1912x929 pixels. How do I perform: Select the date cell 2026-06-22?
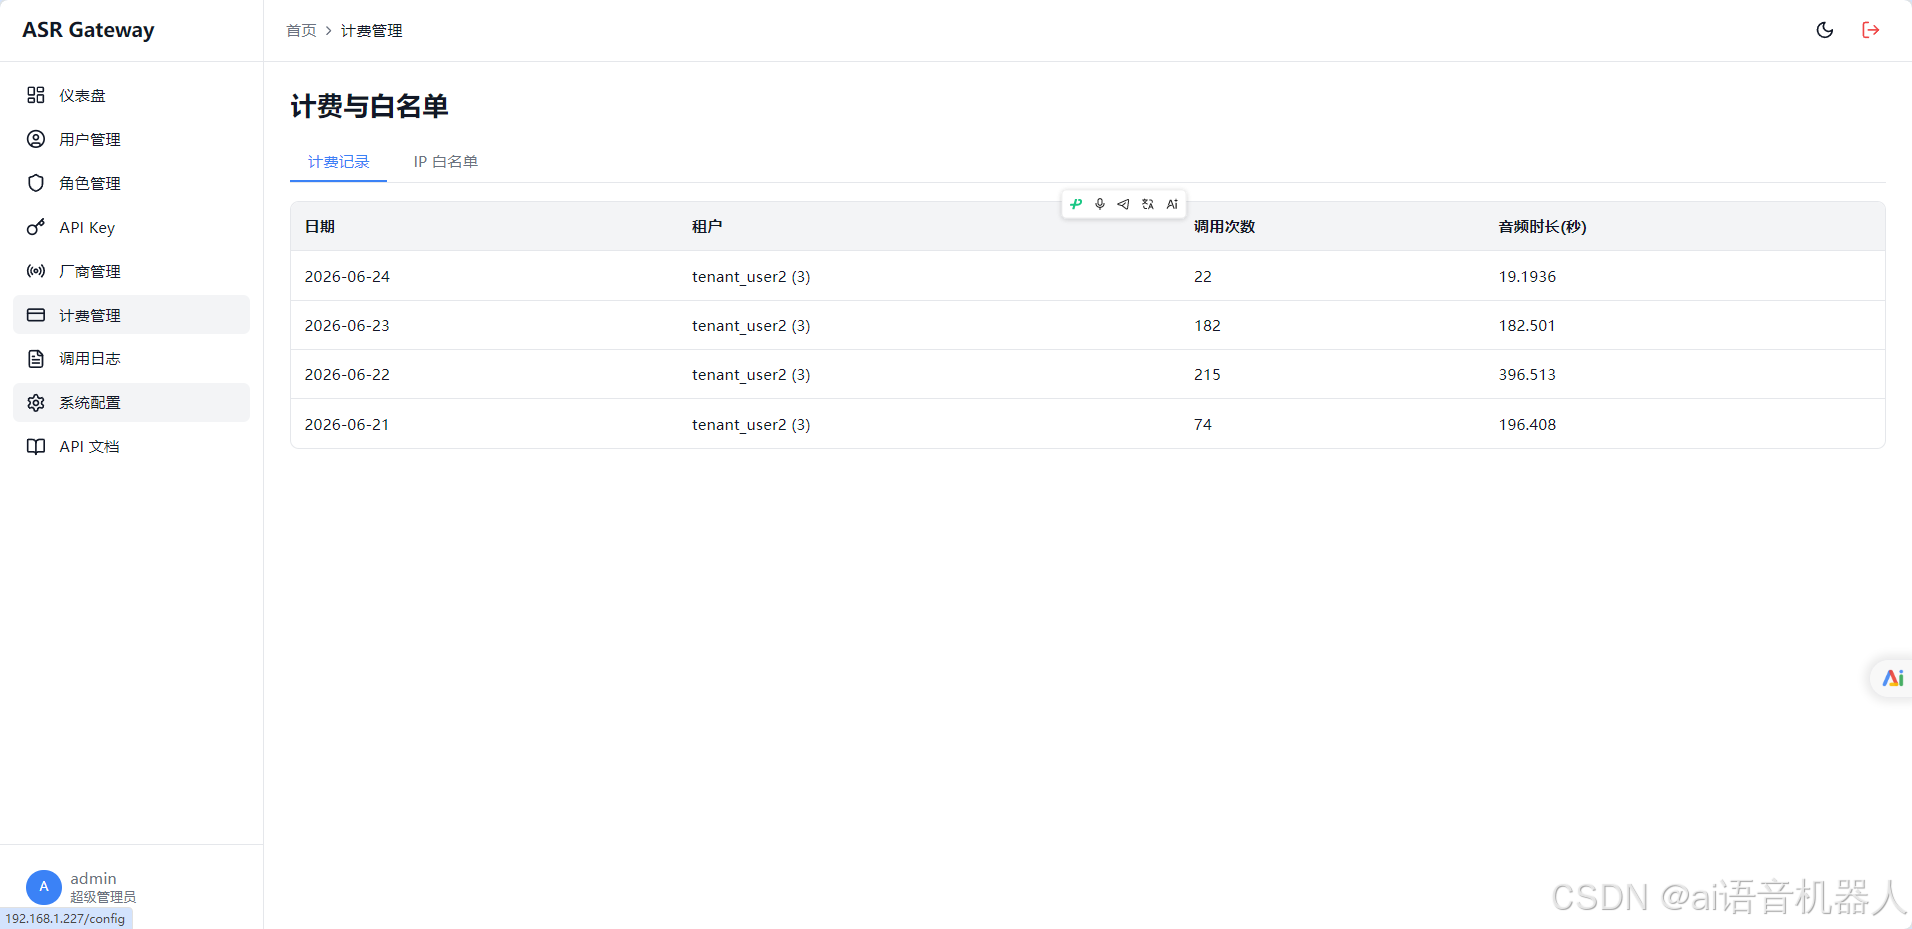pos(347,374)
